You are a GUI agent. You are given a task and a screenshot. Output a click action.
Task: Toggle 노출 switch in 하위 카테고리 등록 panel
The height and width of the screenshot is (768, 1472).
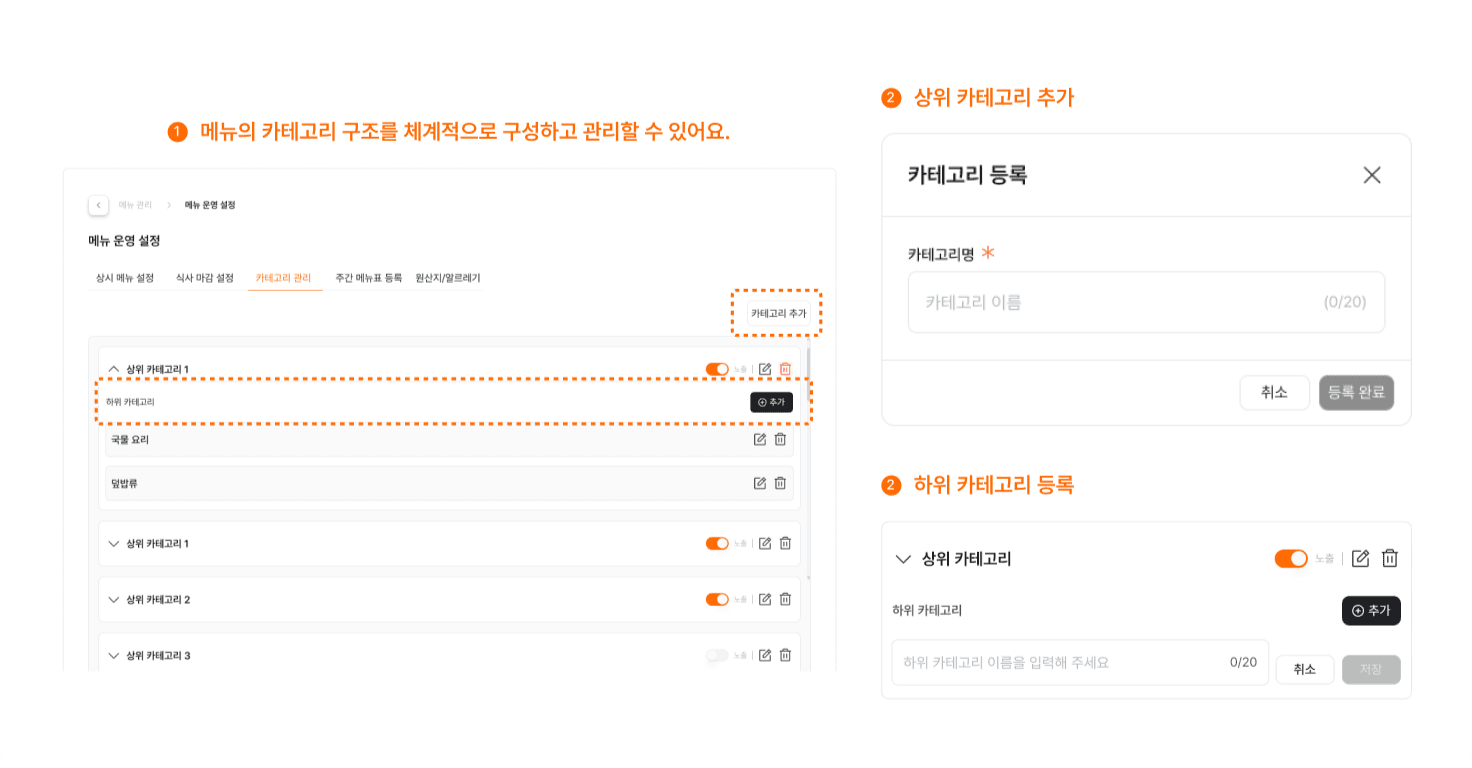point(1291,558)
